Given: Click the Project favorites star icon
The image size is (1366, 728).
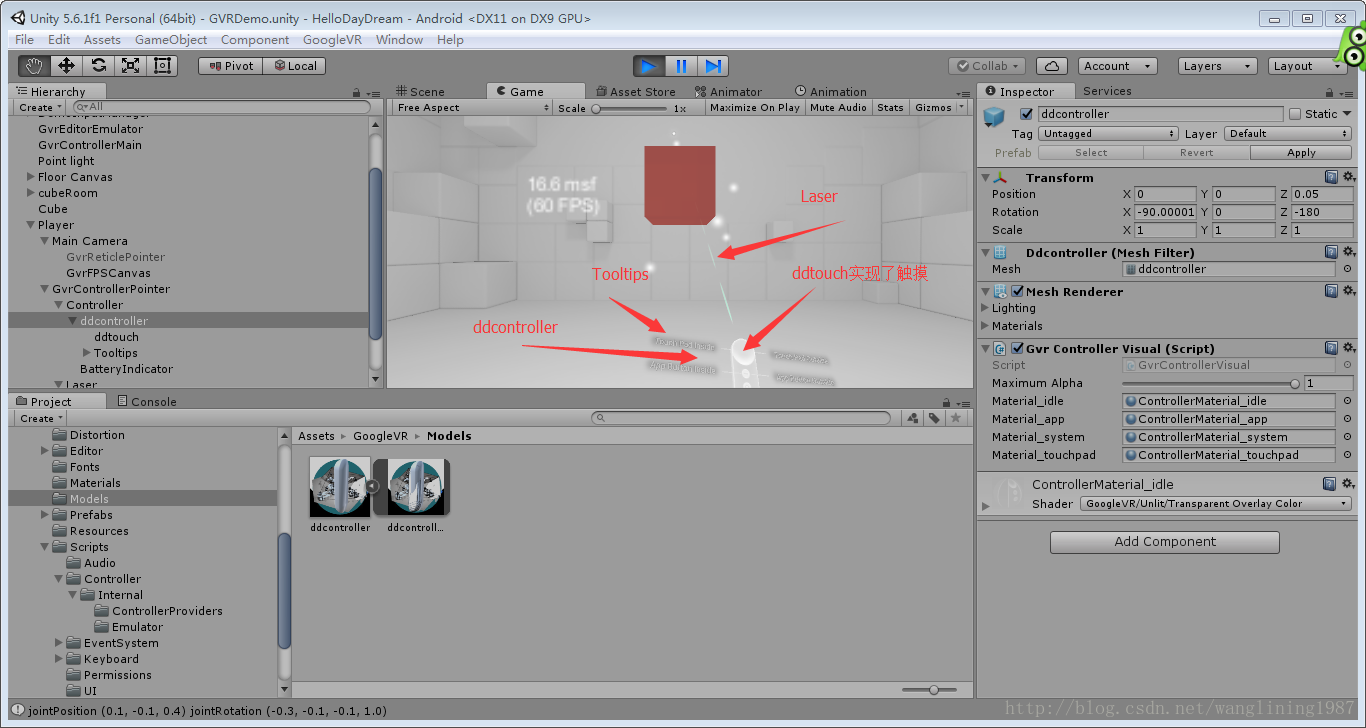Looking at the screenshot, I should (x=956, y=418).
